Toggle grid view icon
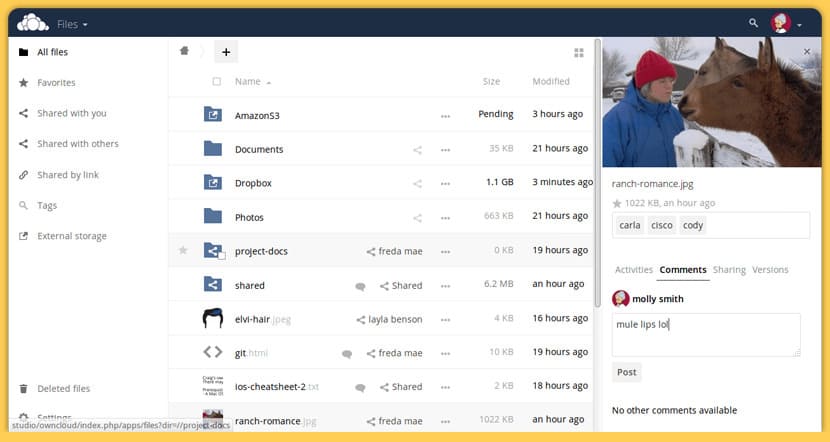 pos(579,52)
